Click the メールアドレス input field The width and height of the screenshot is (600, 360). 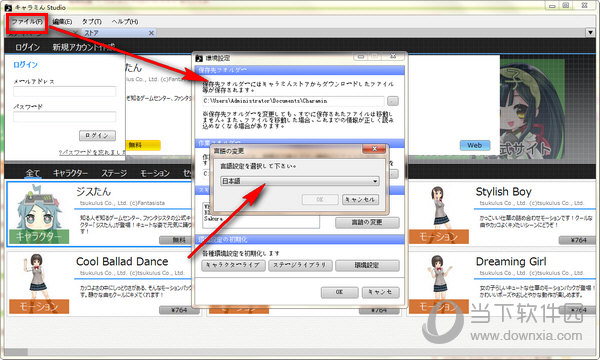pos(64,91)
